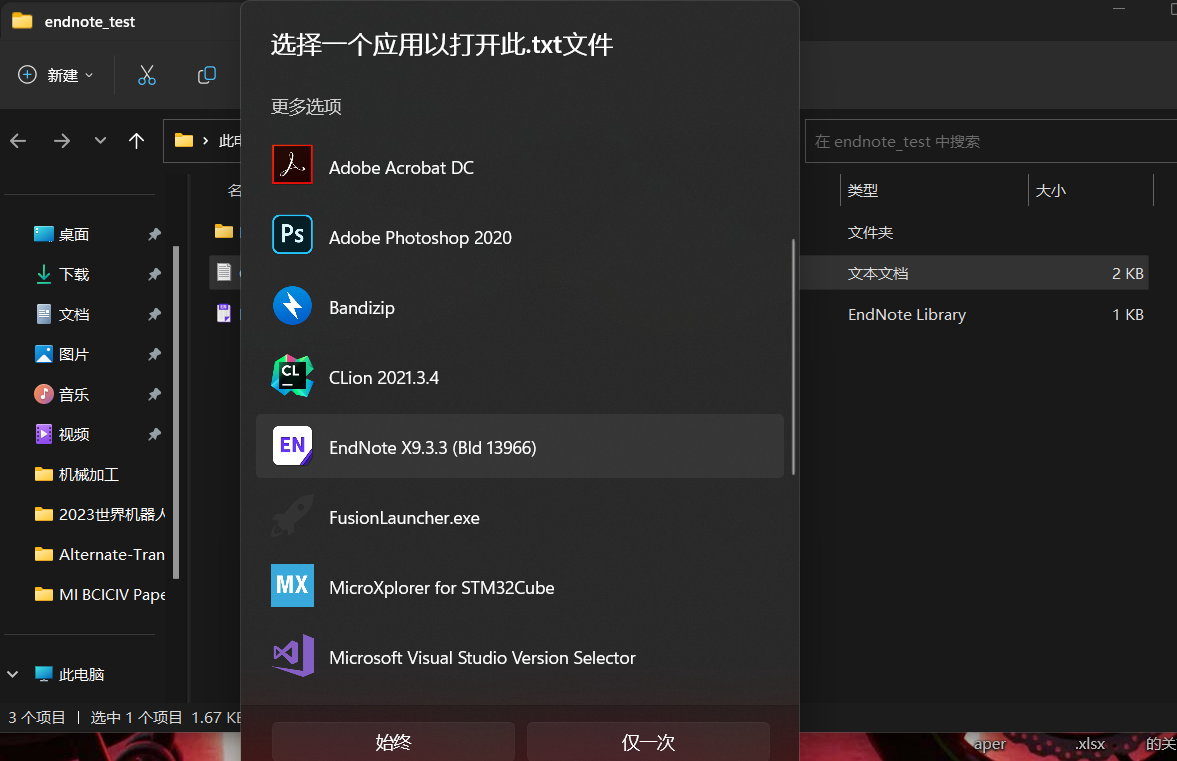
Task: Click the 文件夹 type cell
Action: 870,233
